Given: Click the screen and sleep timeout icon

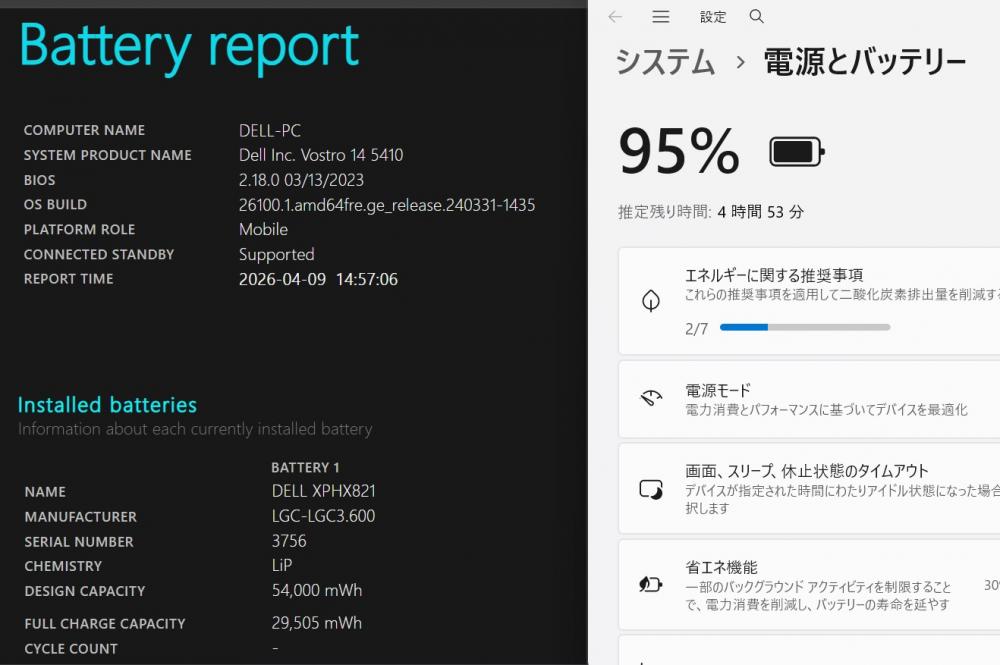Looking at the screenshot, I should pyautogui.click(x=651, y=489).
